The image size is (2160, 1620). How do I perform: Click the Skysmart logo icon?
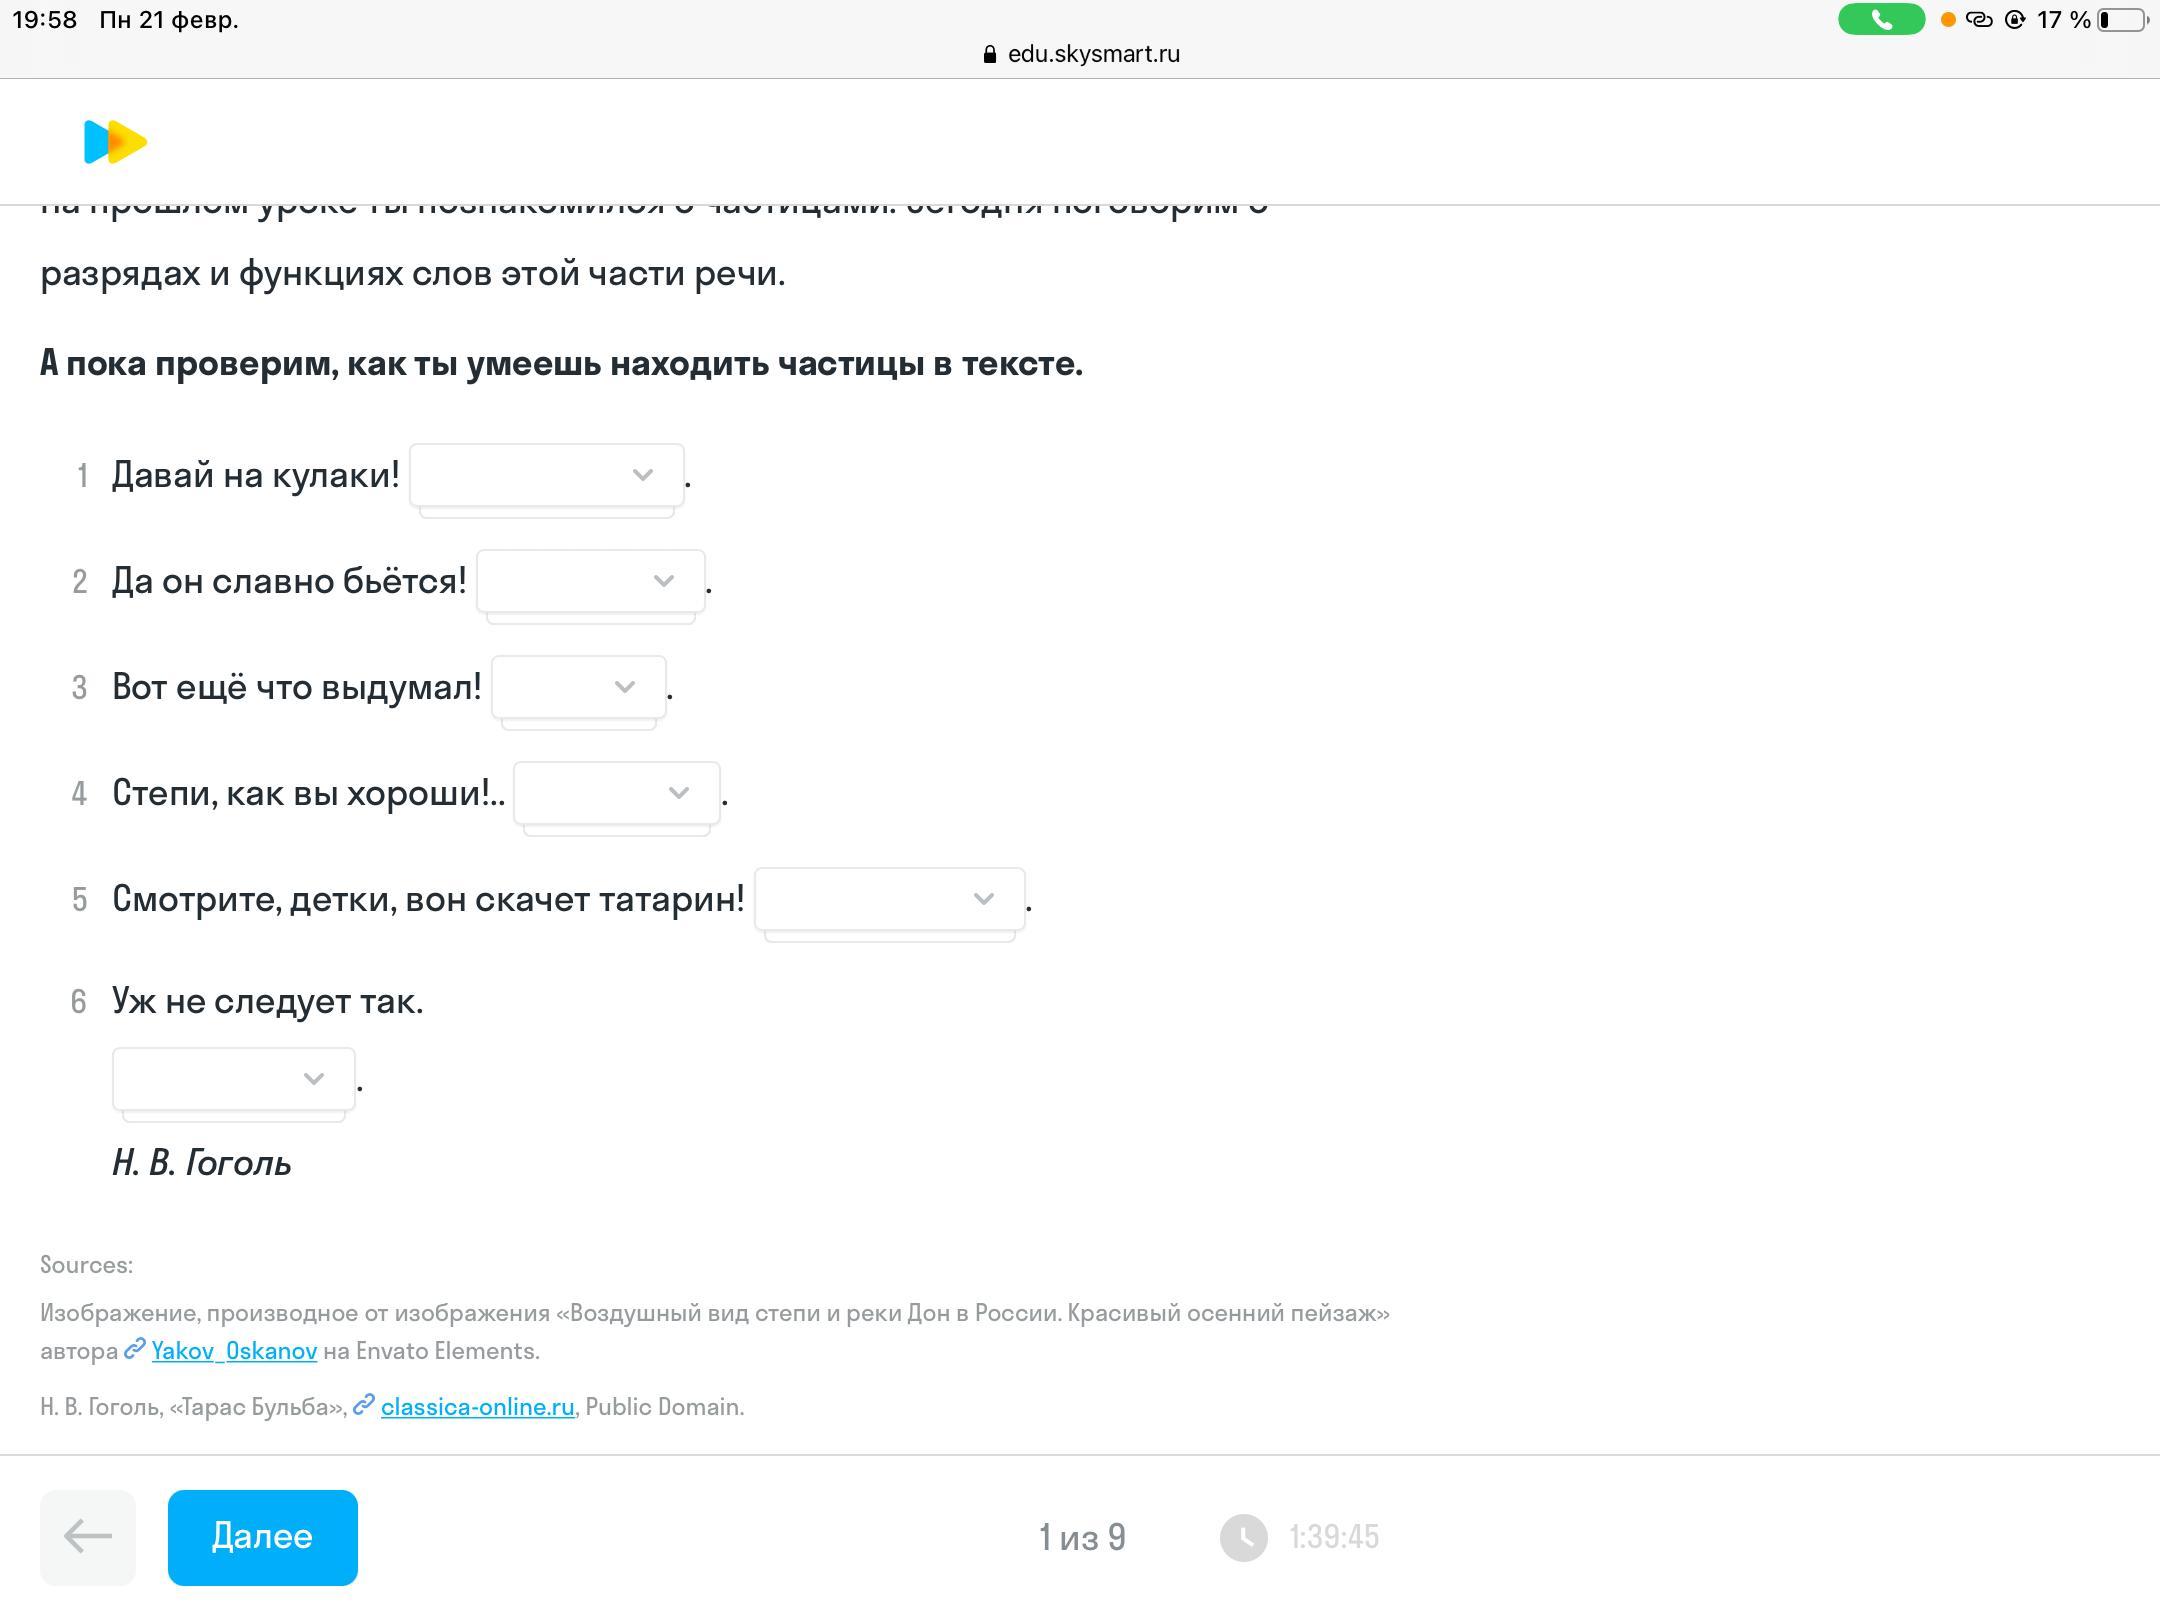click(115, 142)
